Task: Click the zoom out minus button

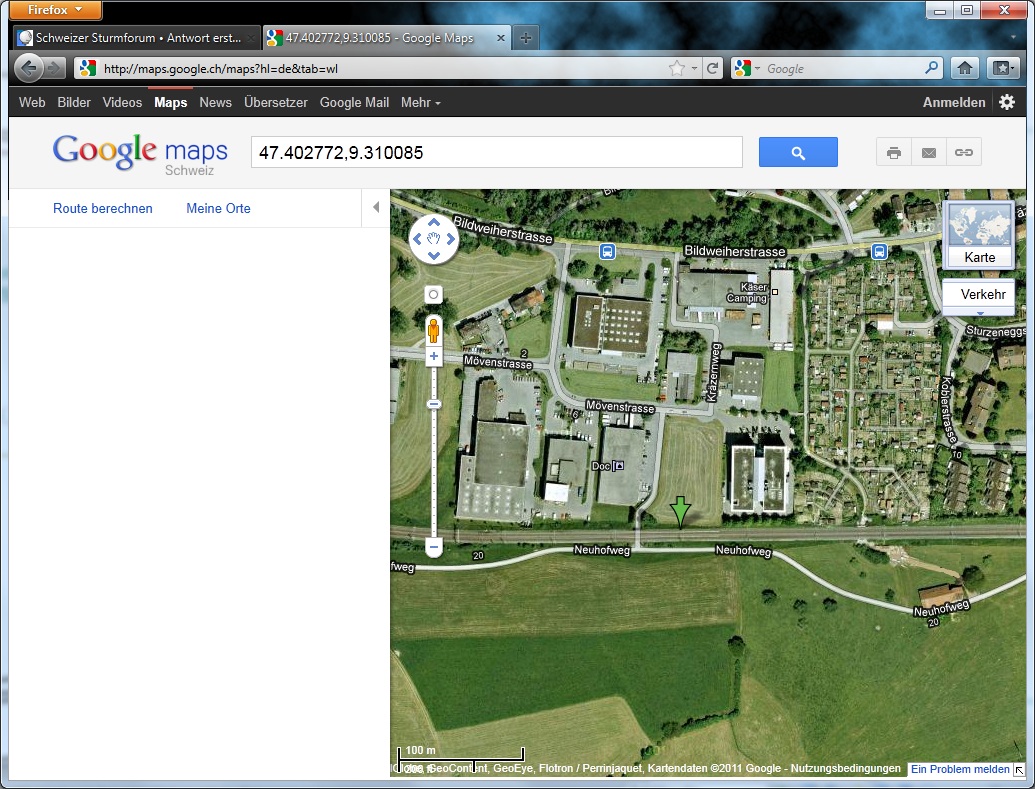Action: [x=433, y=546]
